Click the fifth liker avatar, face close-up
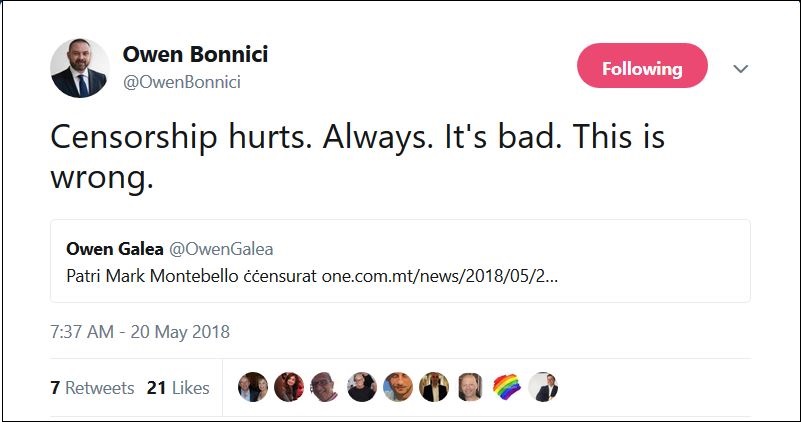Viewport: 801px width, 424px height. (398, 387)
